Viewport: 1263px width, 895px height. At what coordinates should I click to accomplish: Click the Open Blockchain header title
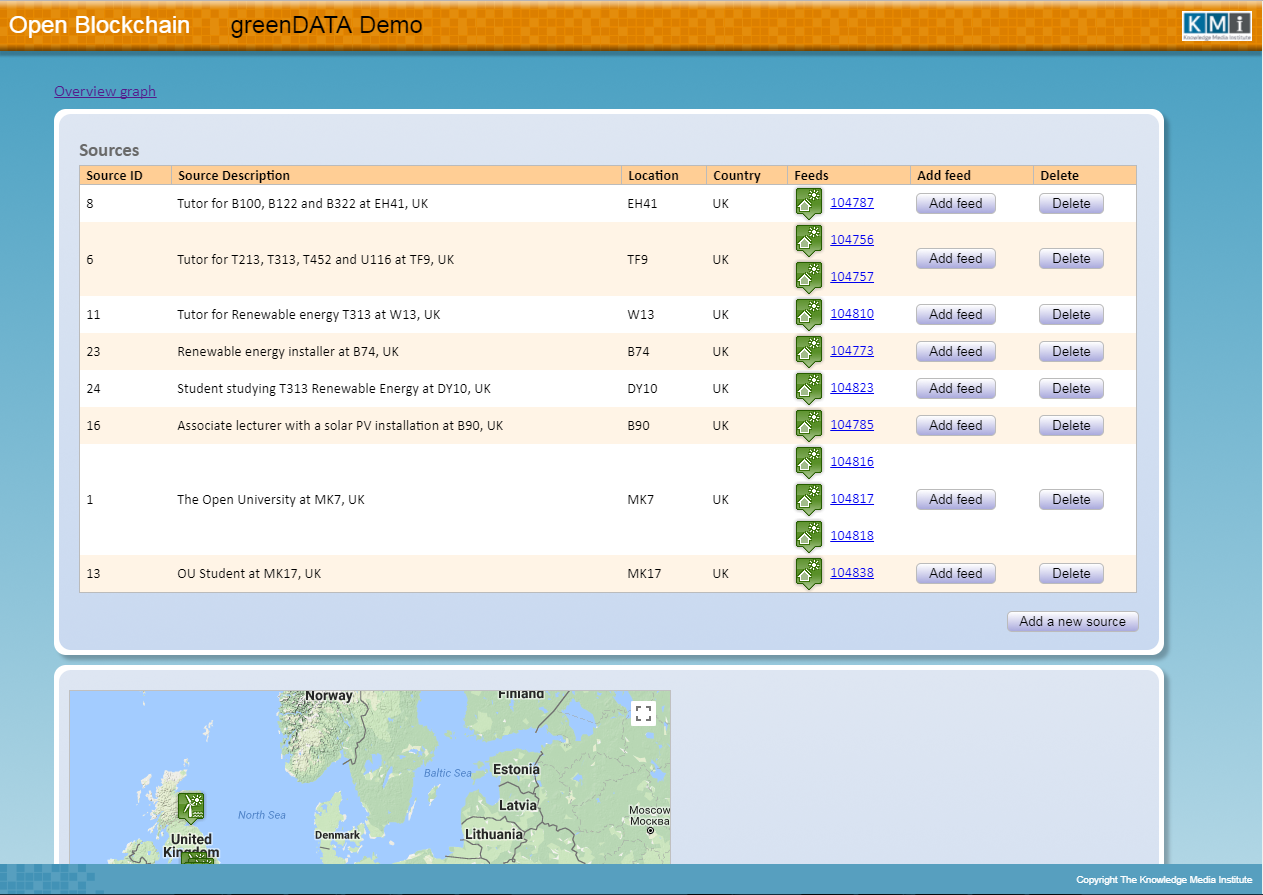pyautogui.click(x=99, y=25)
